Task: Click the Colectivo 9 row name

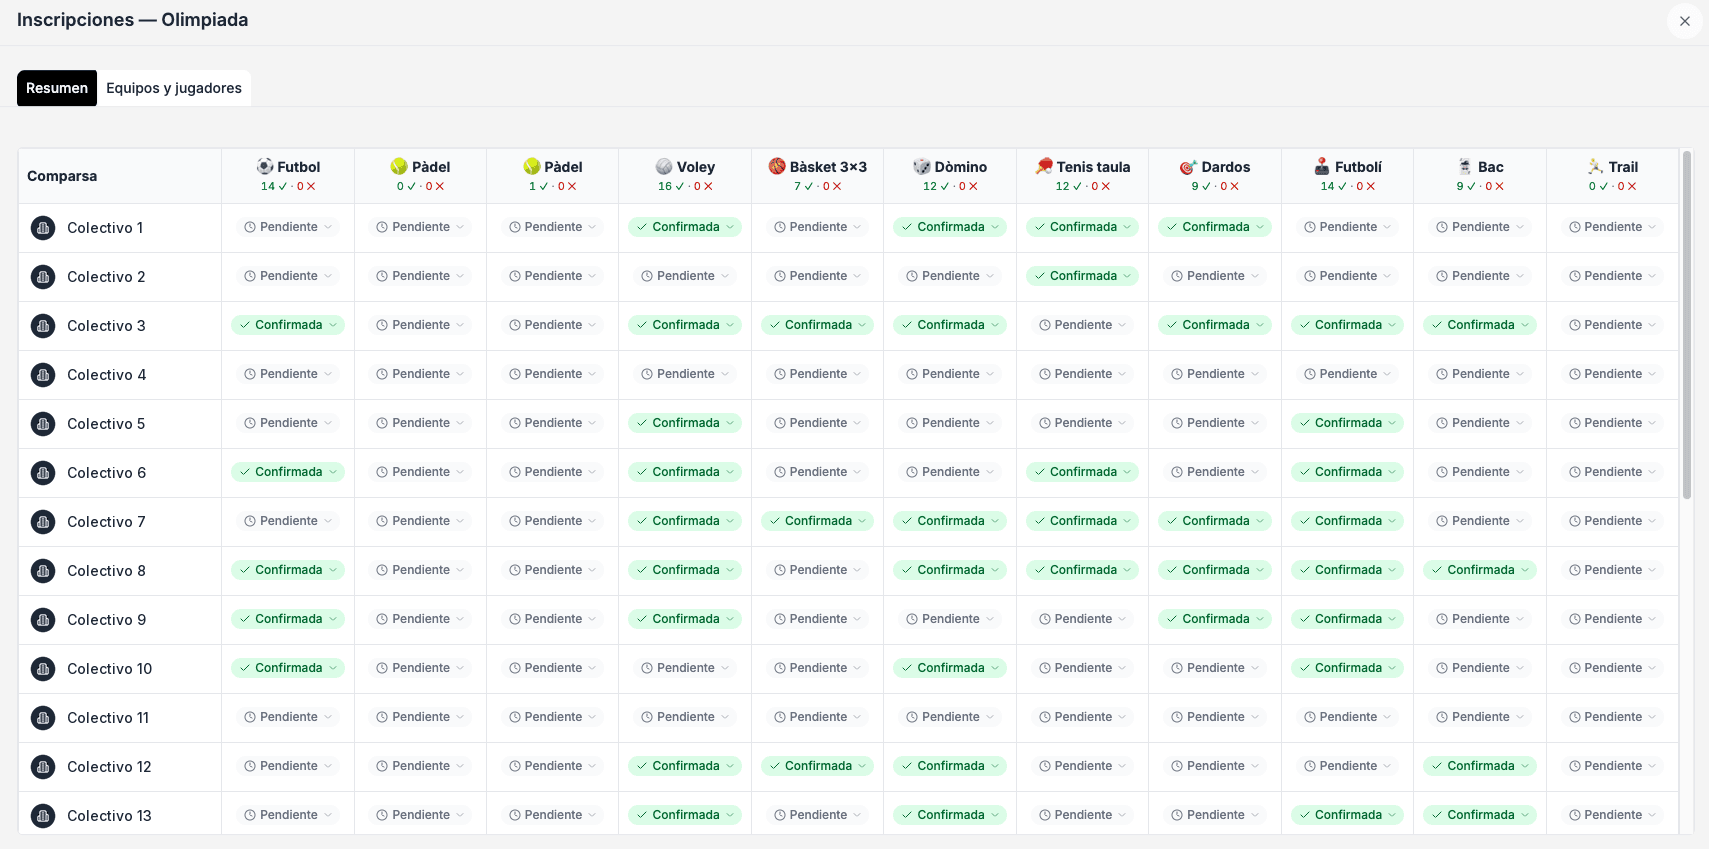Action: click(x=106, y=620)
